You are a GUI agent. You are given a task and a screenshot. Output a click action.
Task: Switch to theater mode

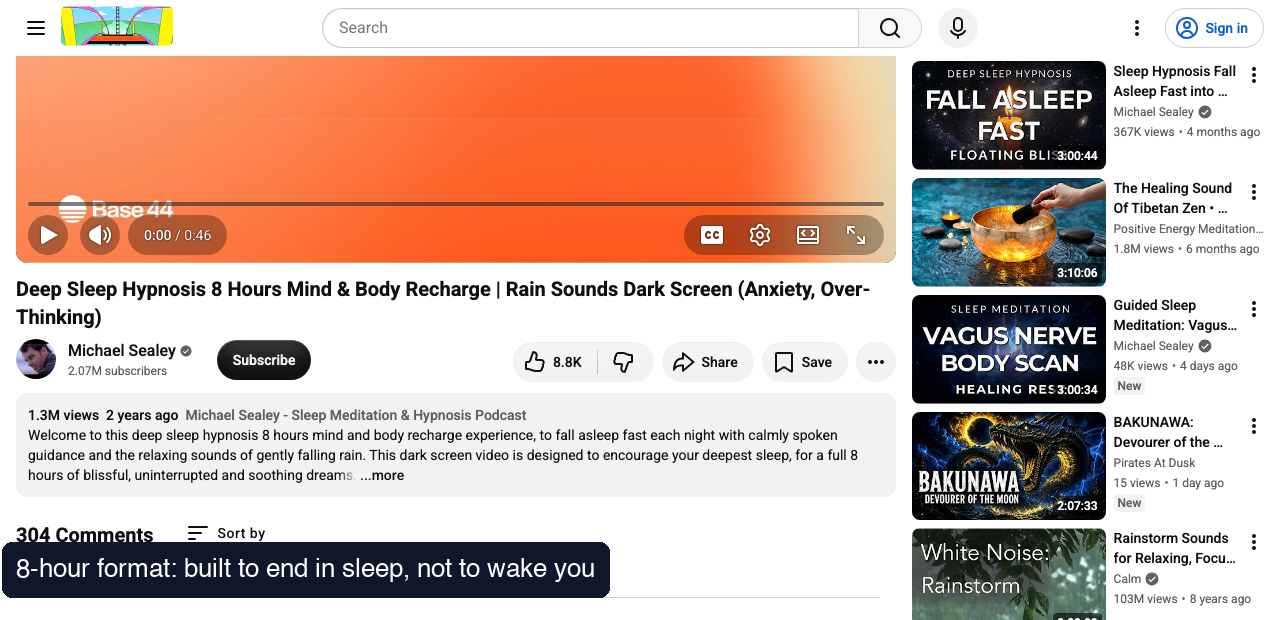click(808, 235)
